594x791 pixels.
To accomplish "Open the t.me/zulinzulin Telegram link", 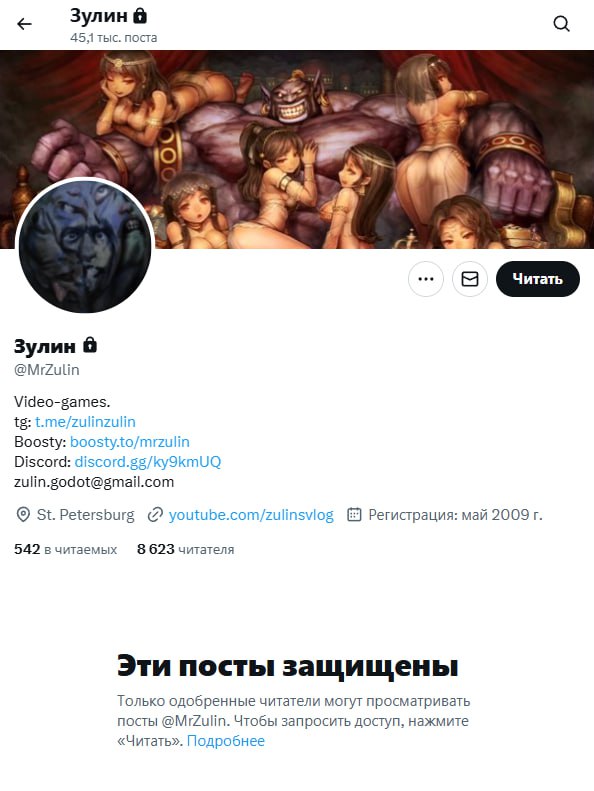I will [x=85, y=422].
